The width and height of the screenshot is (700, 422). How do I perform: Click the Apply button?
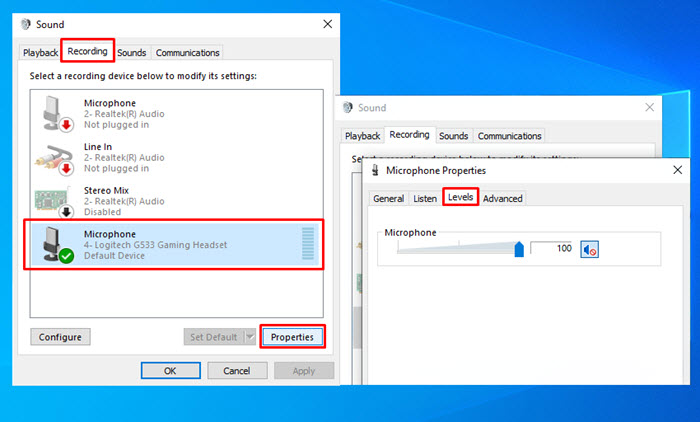(304, 371)
